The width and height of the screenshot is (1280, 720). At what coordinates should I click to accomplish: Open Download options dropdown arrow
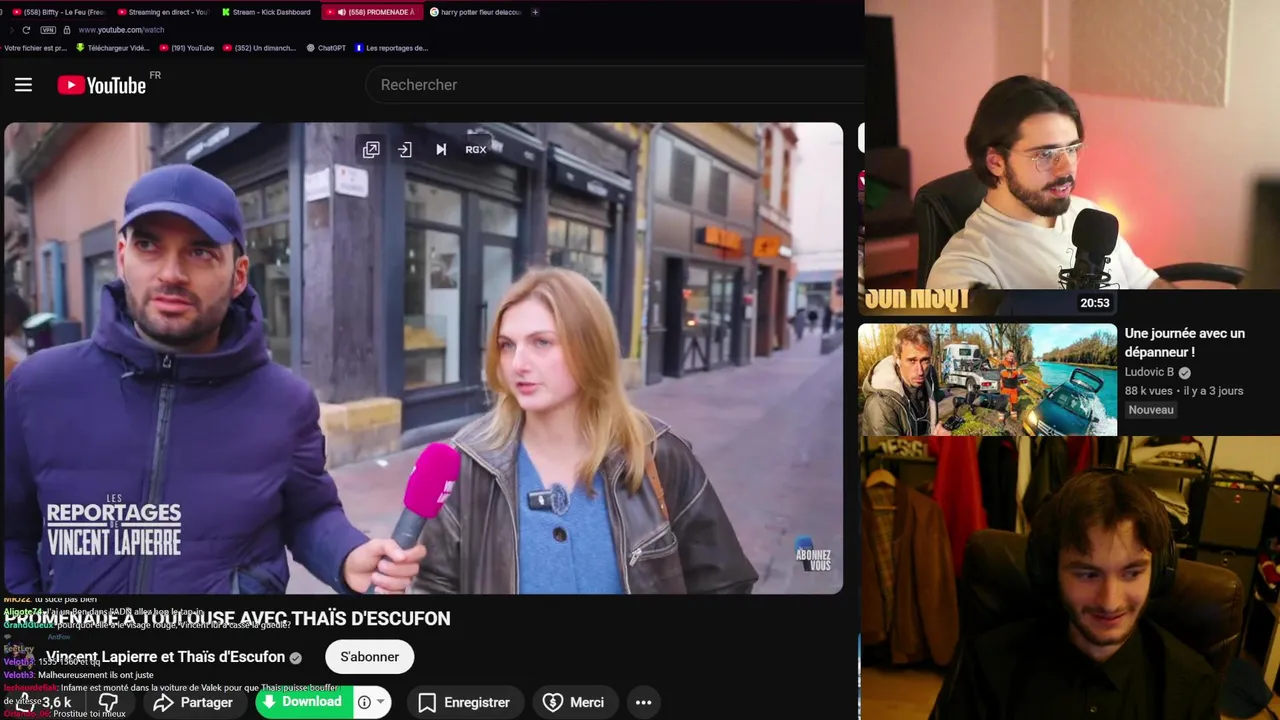(x=381, y=702)
